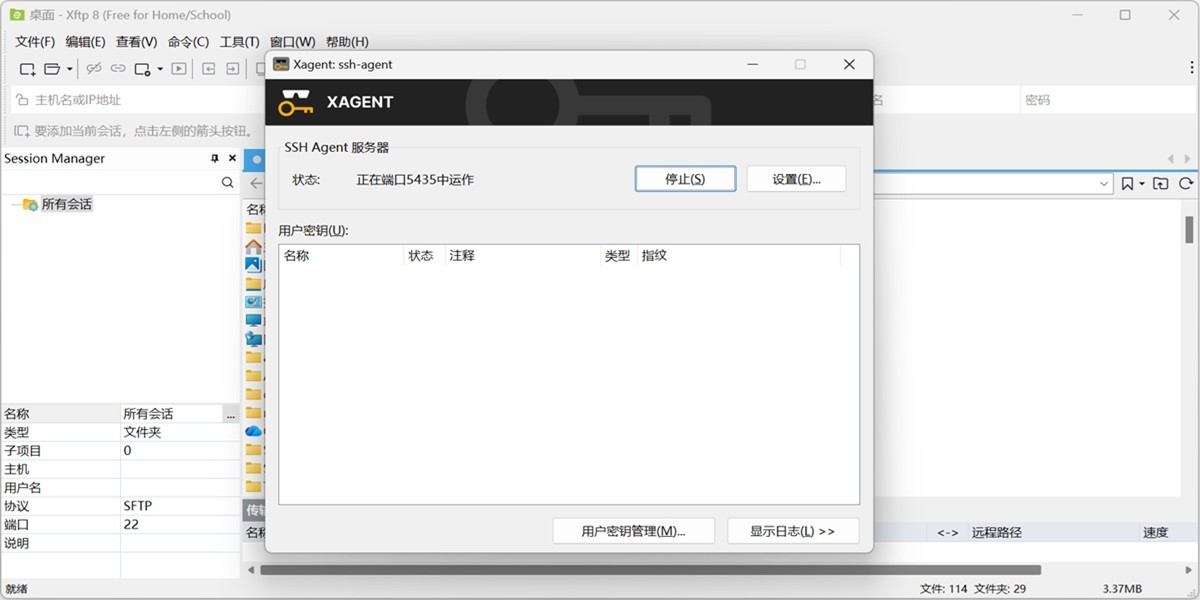Open 用户密钥管理(M) dialog

tap(631, 530)
